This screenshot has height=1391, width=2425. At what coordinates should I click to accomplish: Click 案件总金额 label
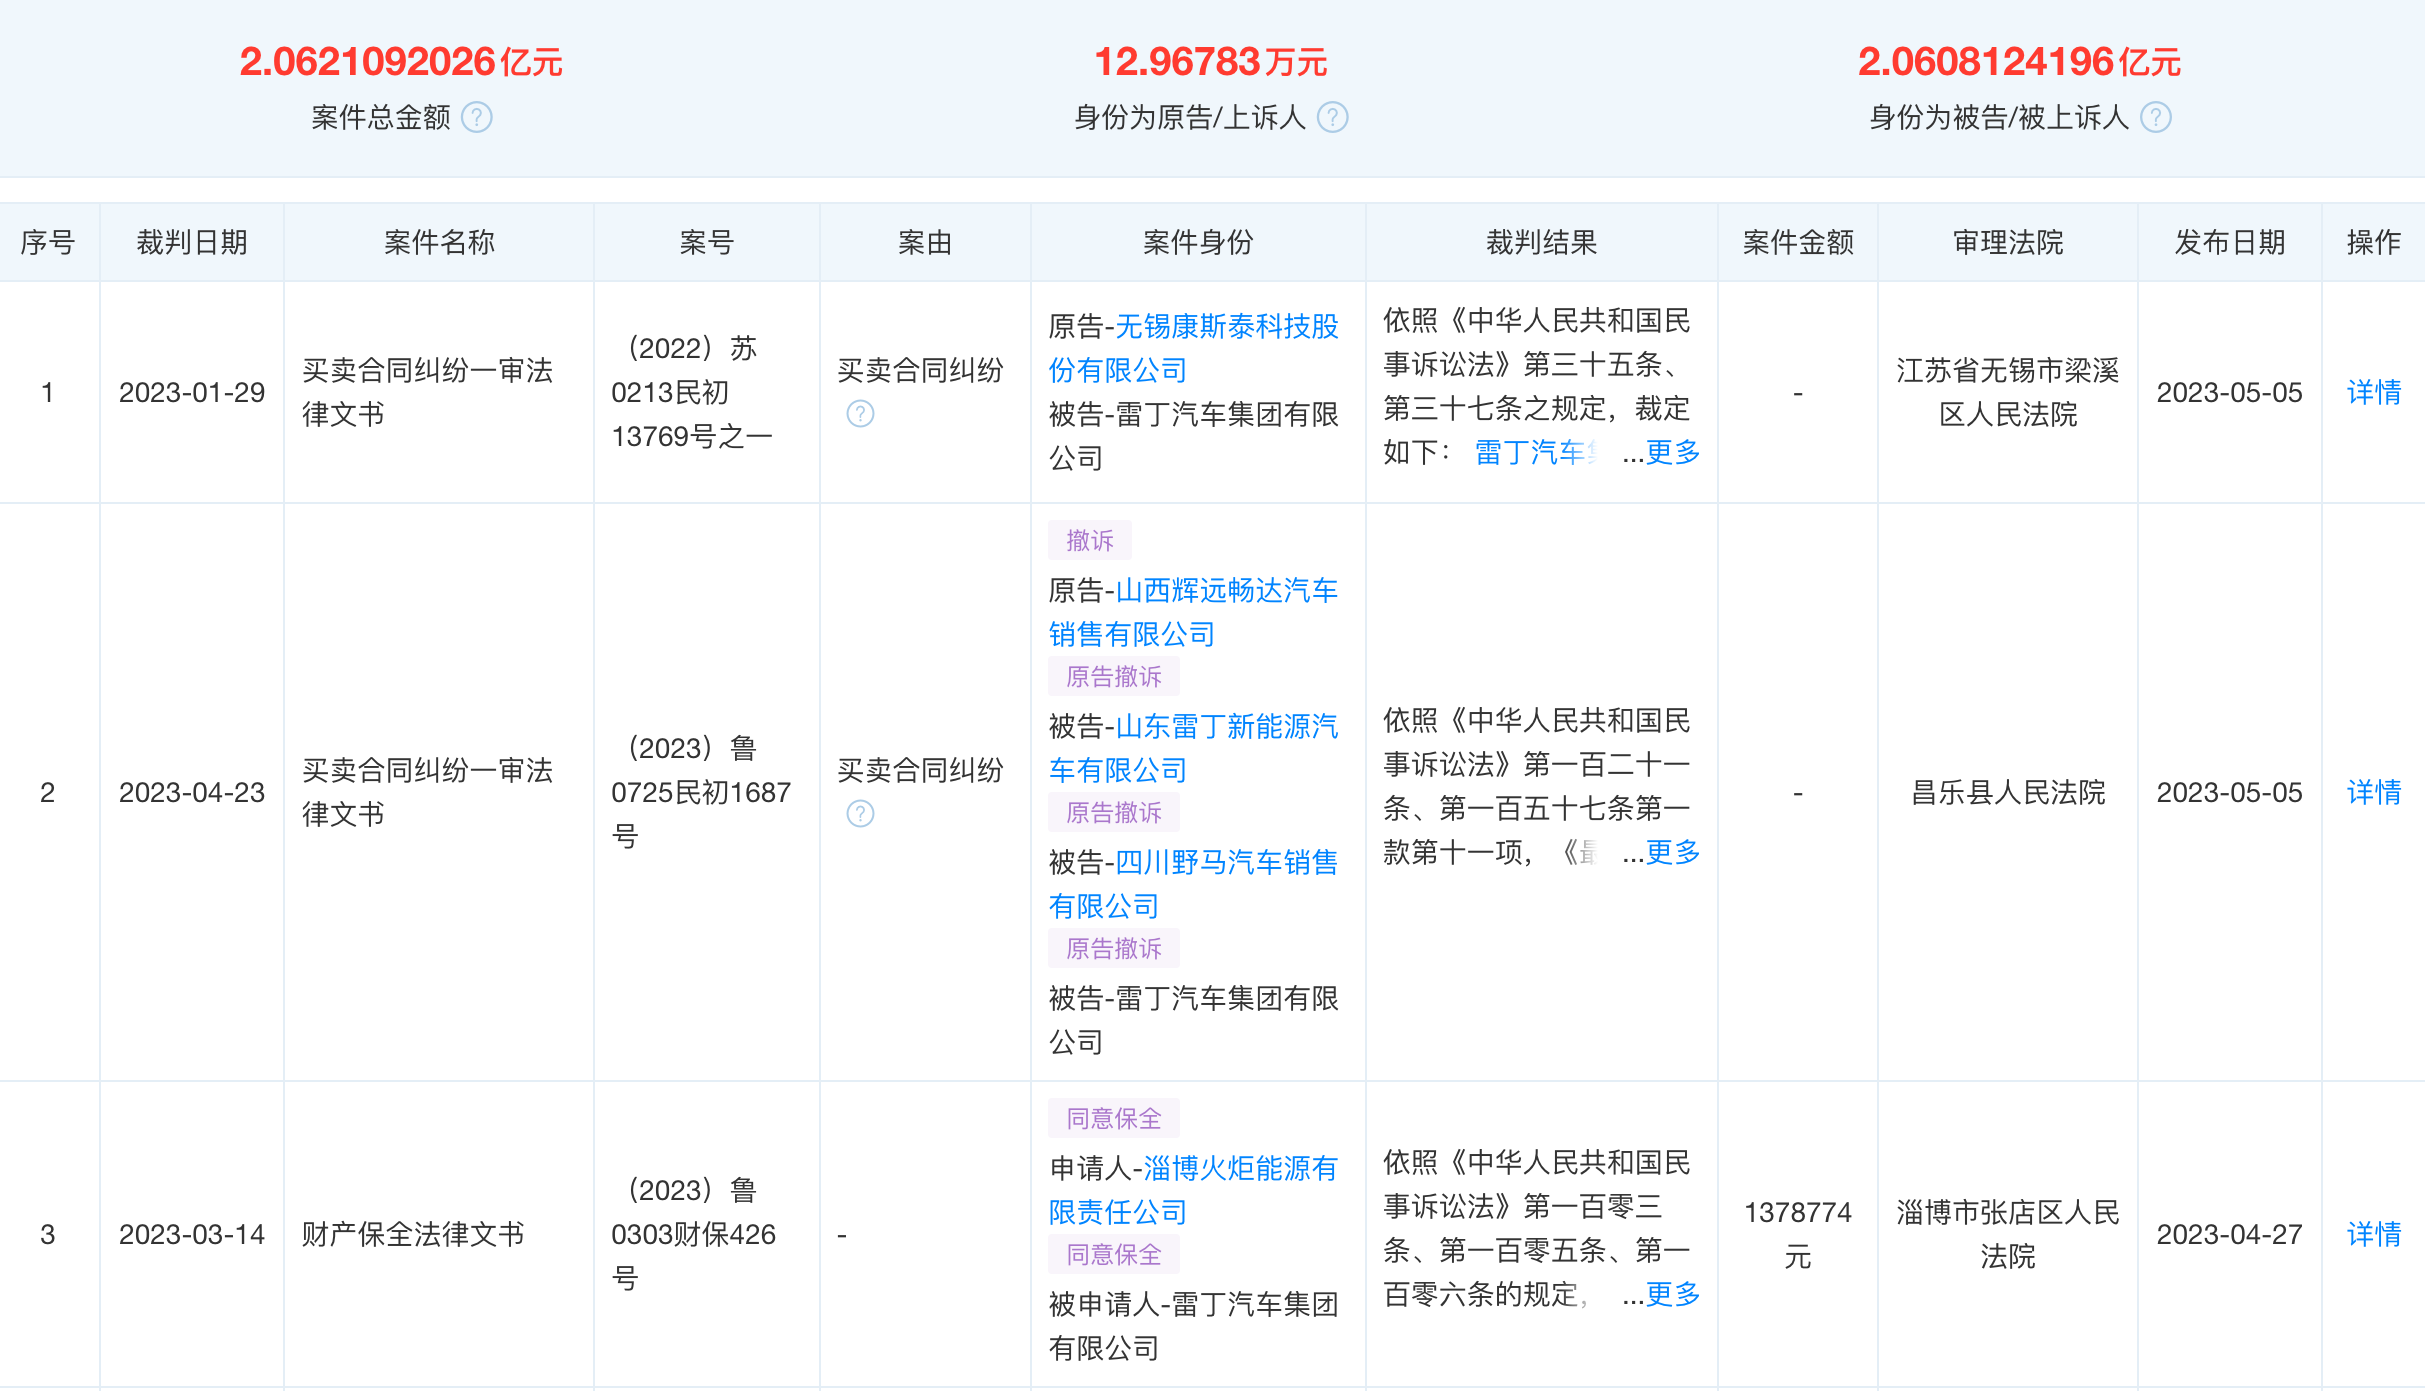[381, 118]
